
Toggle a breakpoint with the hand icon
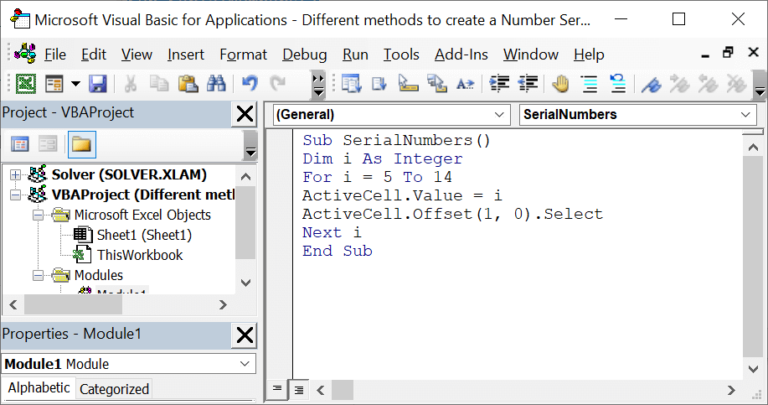[x=560, y=84]
